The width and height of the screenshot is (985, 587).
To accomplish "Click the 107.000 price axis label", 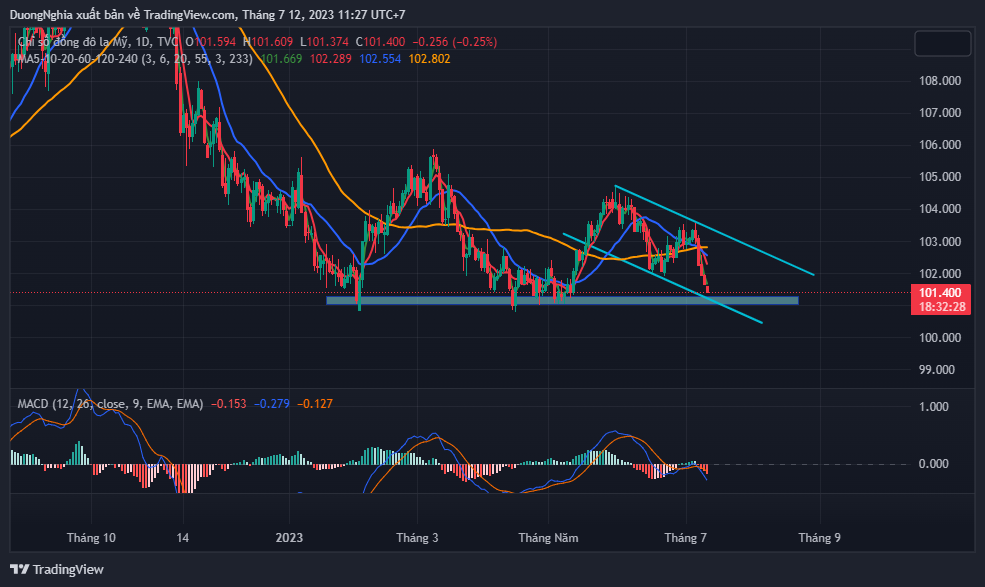I will coord(940,113).
